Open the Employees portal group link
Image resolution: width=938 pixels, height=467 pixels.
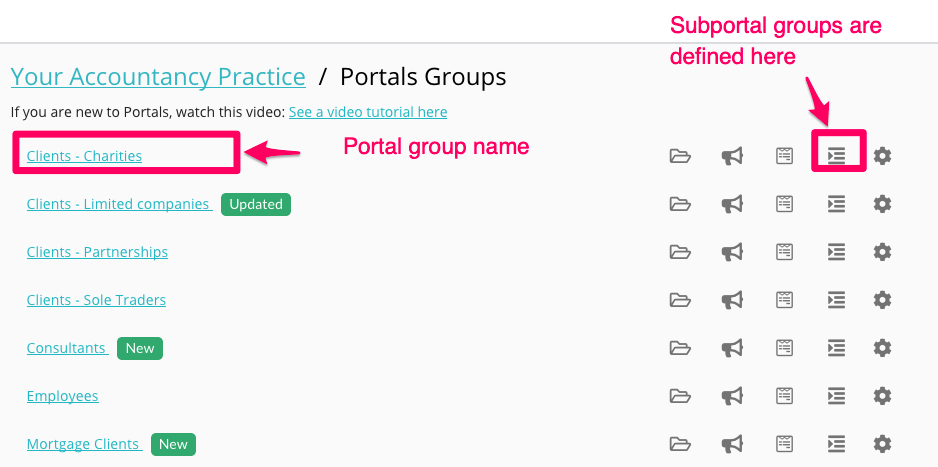62,396
